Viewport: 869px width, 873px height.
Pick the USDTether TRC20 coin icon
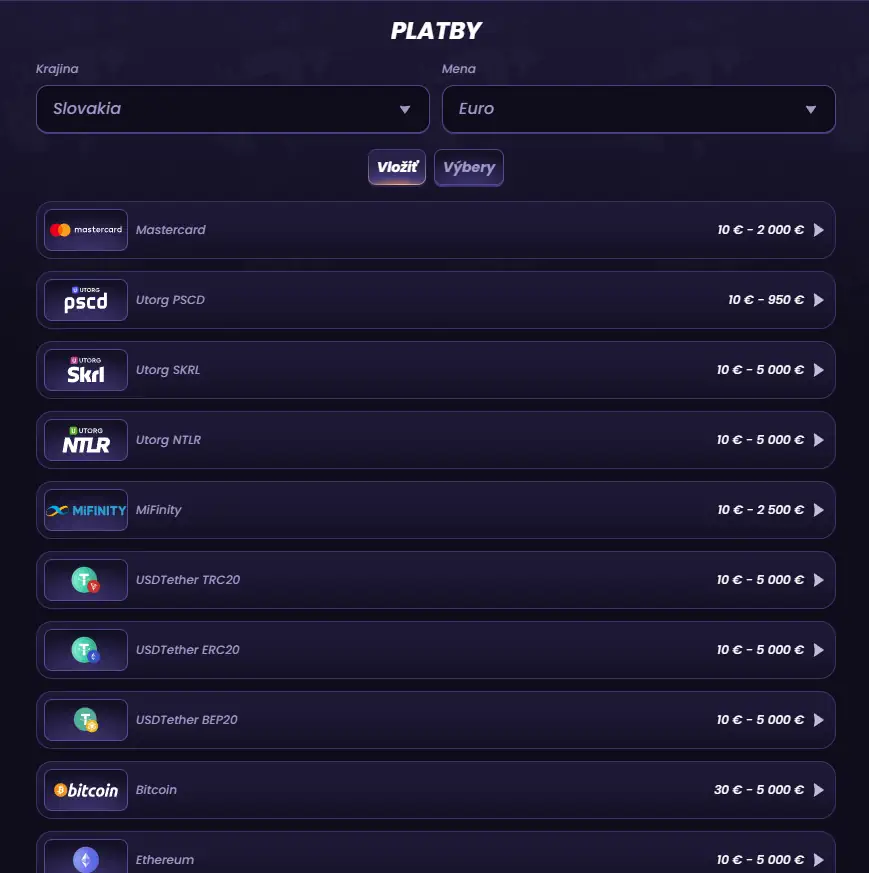(x=86, y=580)
